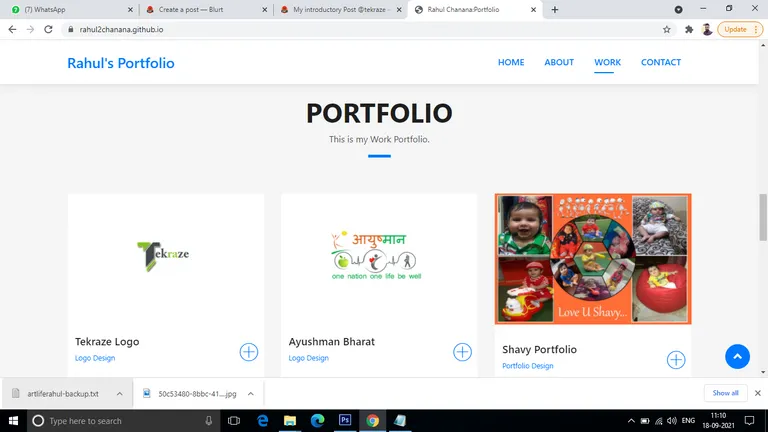
Task: Open the Shavy baby collage image
Action: (593, 259)
